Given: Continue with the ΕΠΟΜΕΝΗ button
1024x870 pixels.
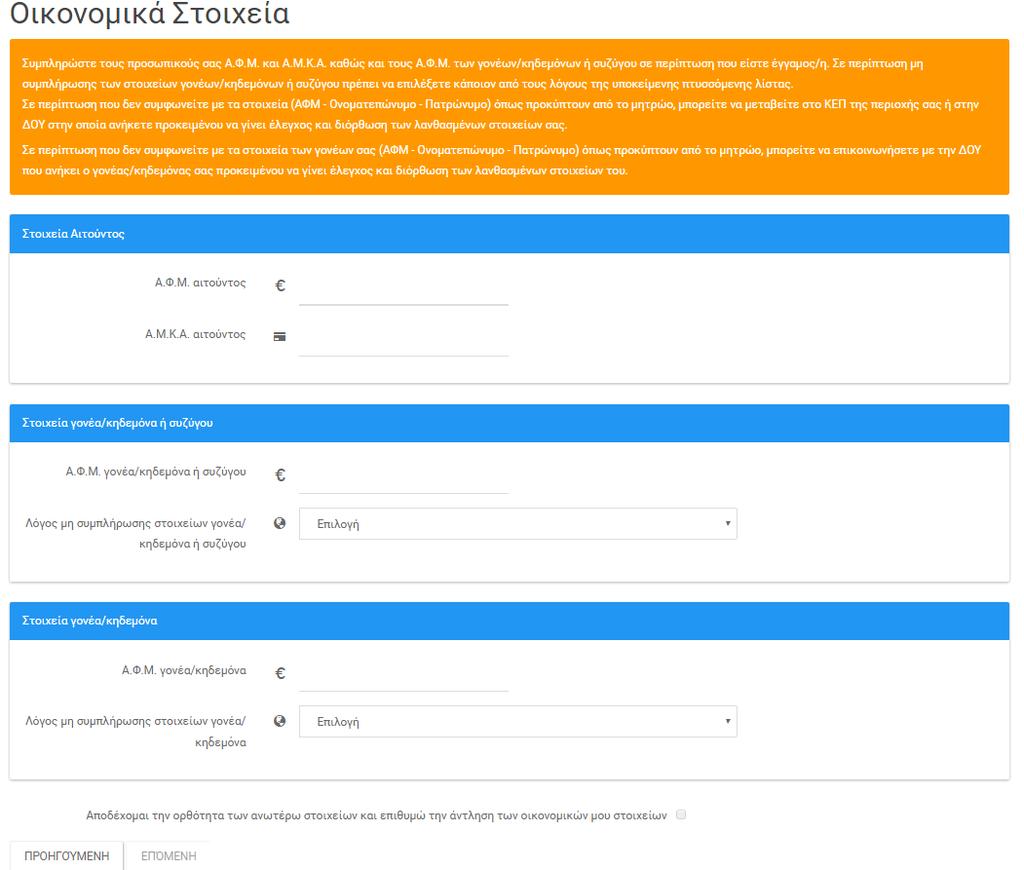Looking at the screenshot, I should (168, 856).
